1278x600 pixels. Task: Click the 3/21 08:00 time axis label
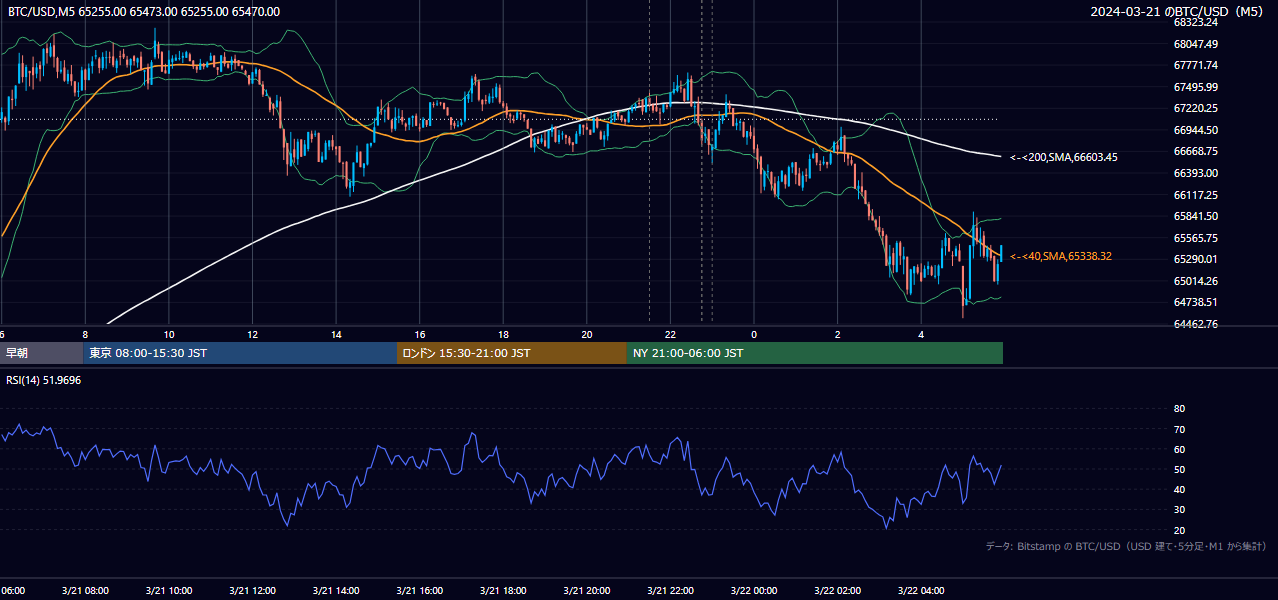point(84,590)
